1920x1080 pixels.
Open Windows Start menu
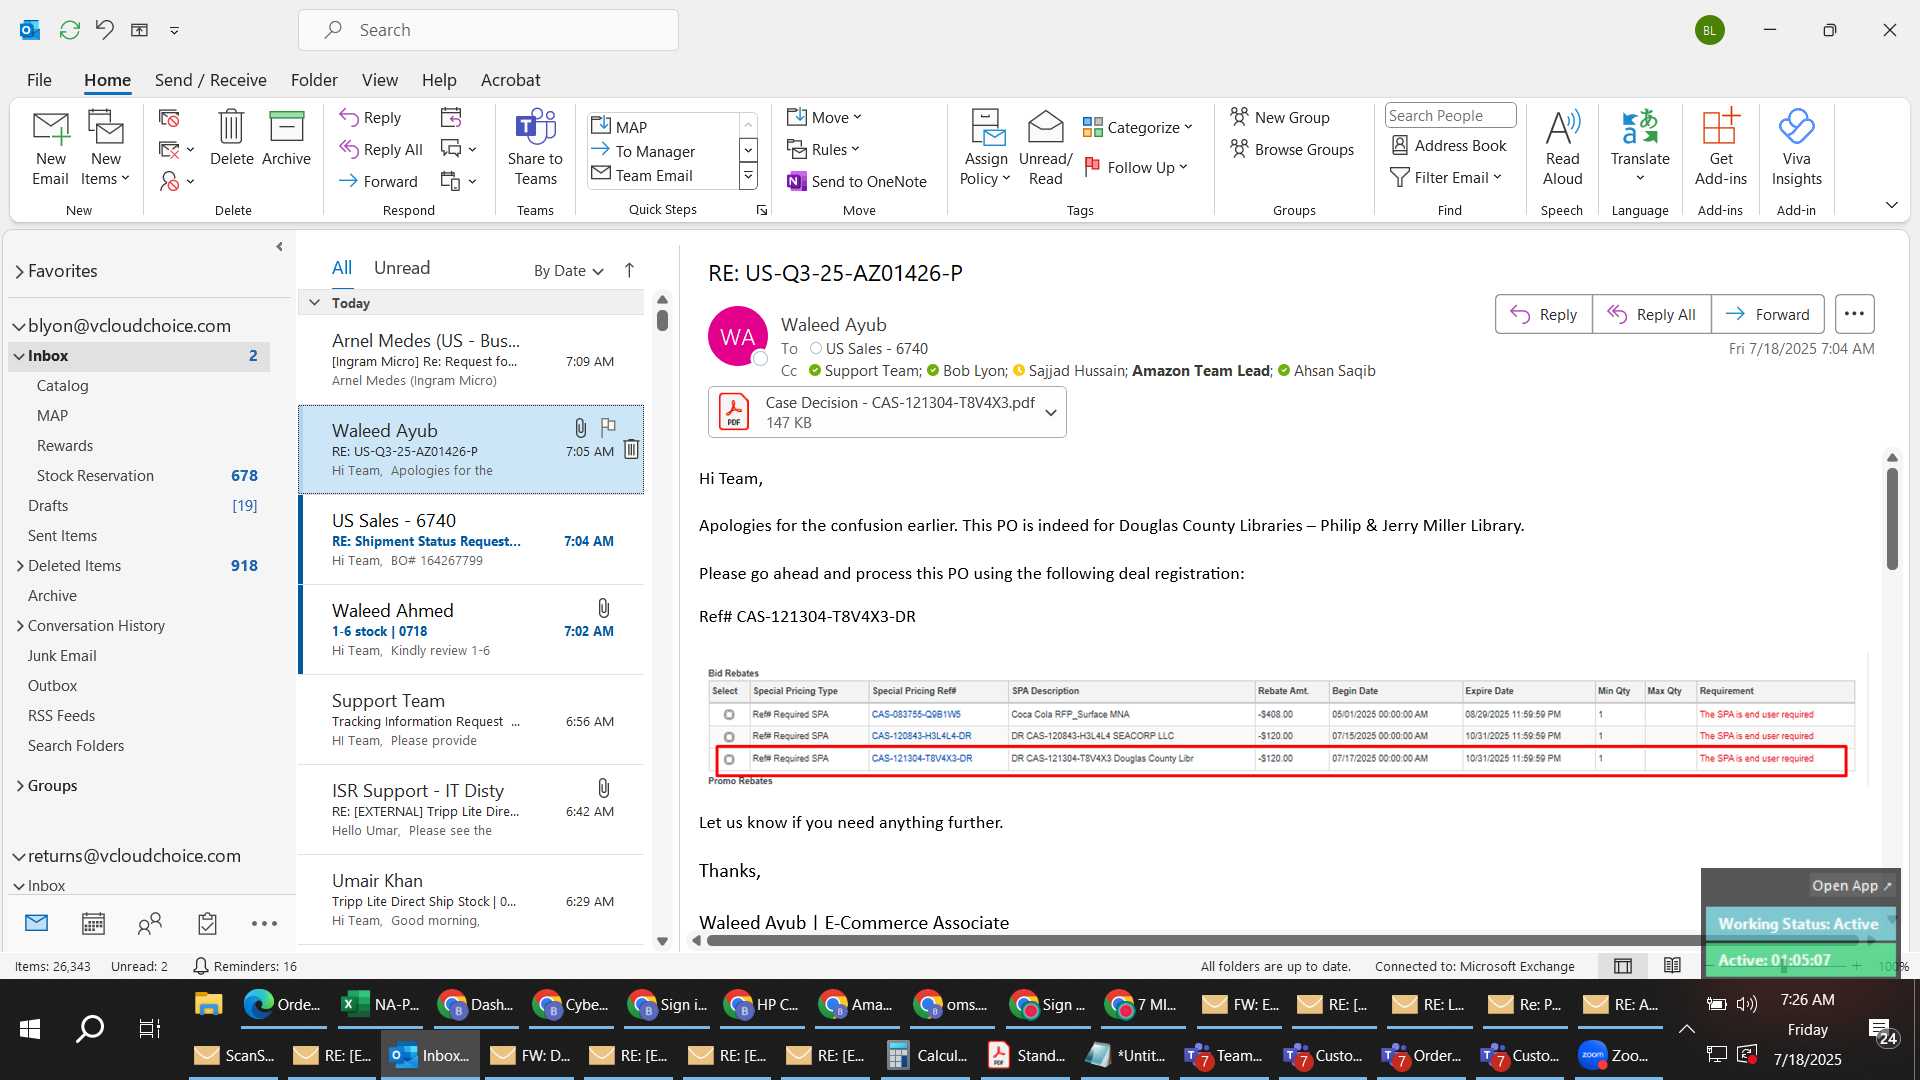click(30, 1029)
